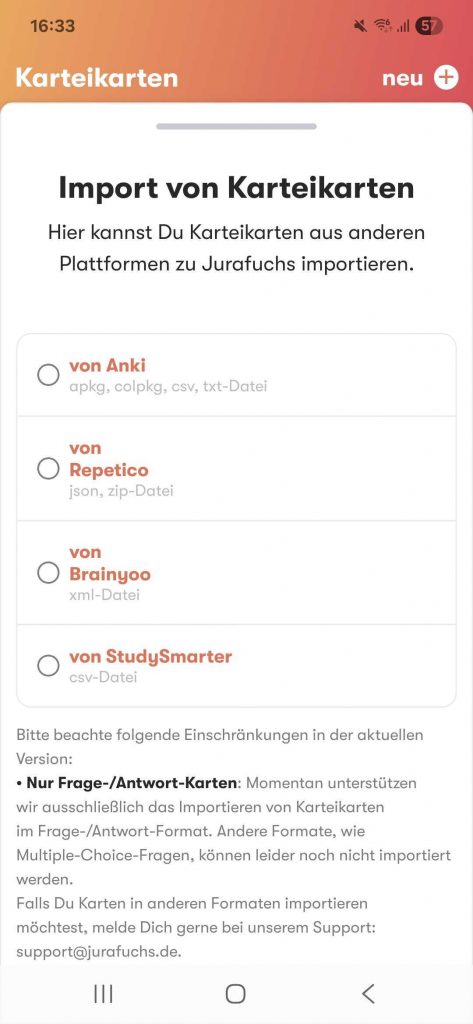Open Android recent apps navigation icon
This screenshot has height=1024, width=473.
(103, 993)
